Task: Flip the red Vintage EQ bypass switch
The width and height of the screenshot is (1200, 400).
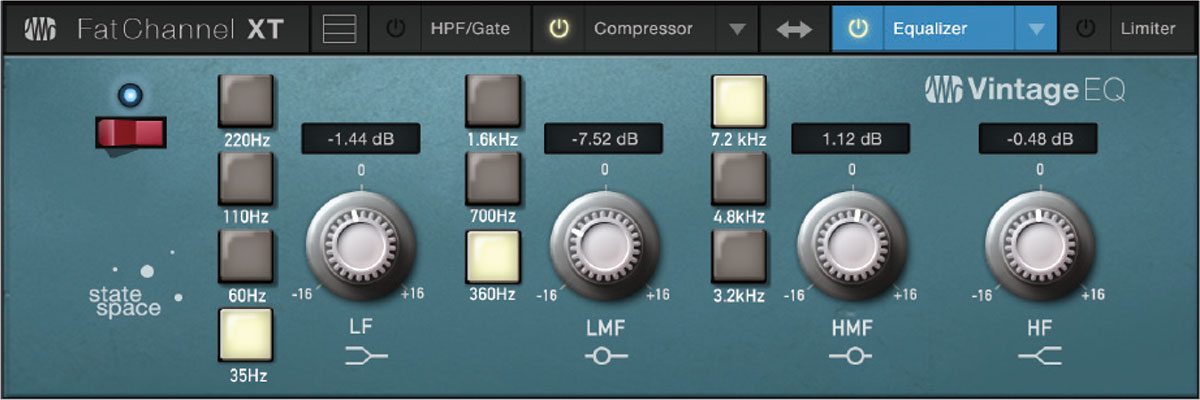Action: 130,134
